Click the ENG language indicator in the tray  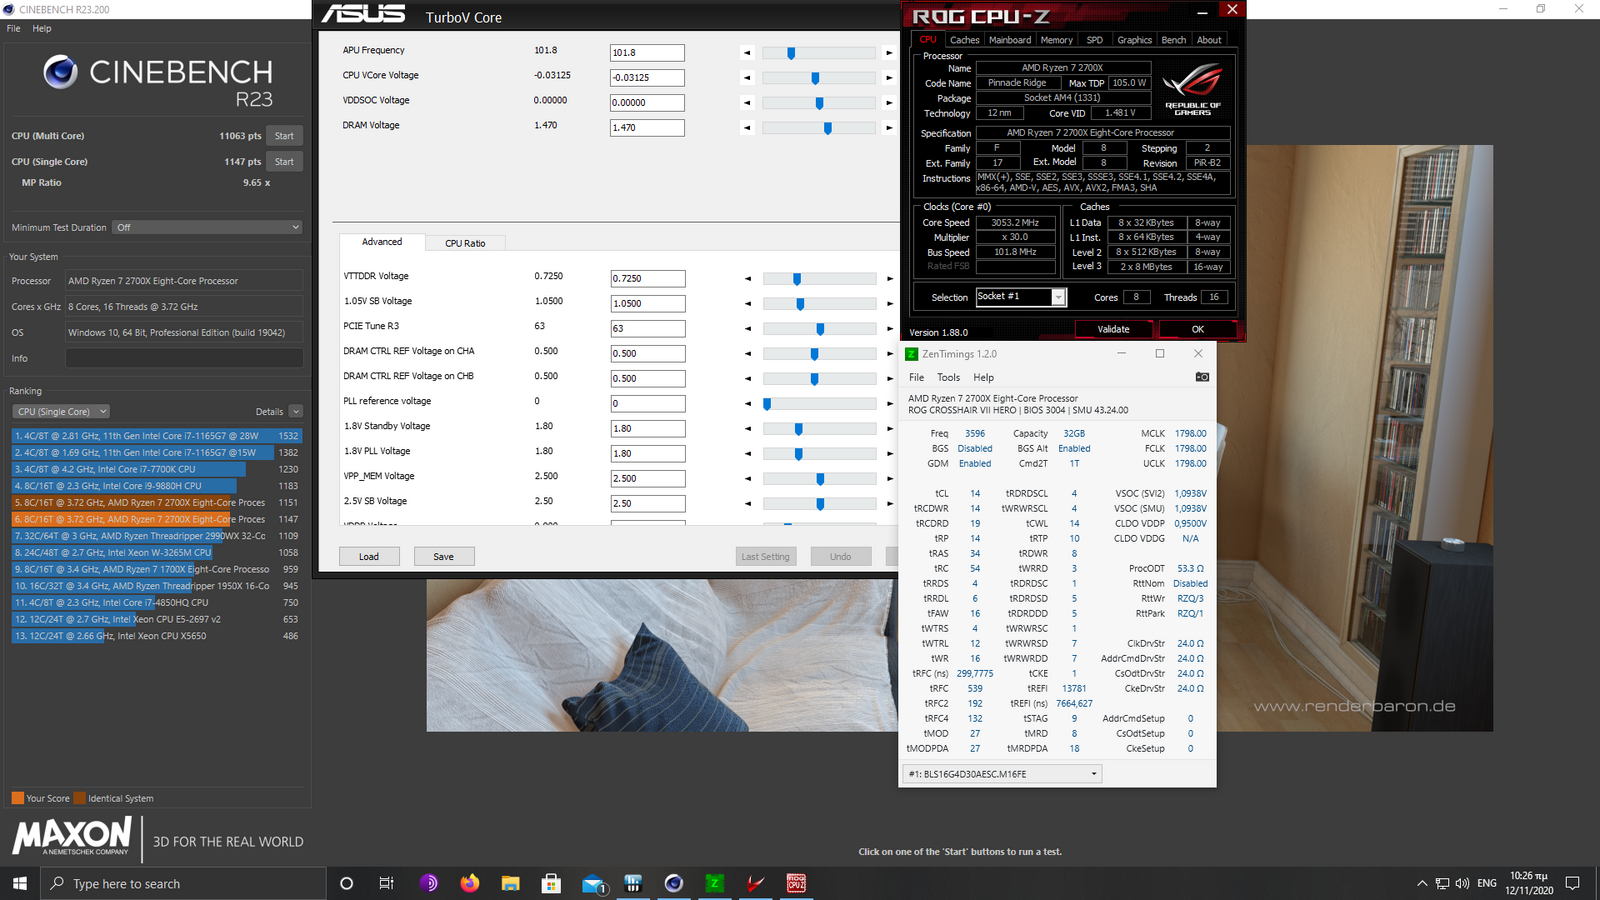coord(1487,883)
